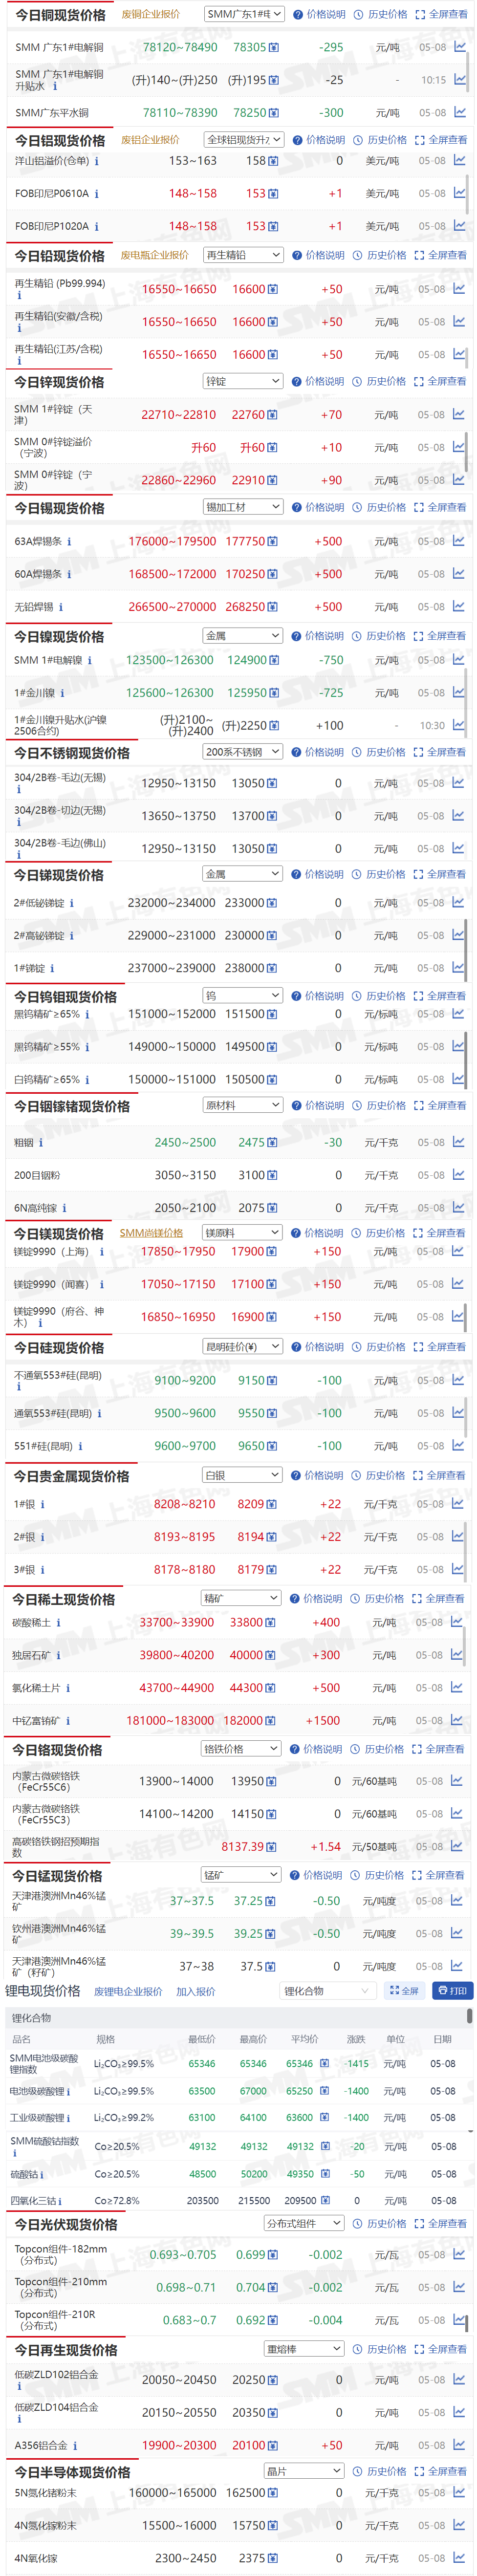Screen dimensions: 477x2576
Task: Open the 200系不锈钢 dropdown
Action: 243,752
